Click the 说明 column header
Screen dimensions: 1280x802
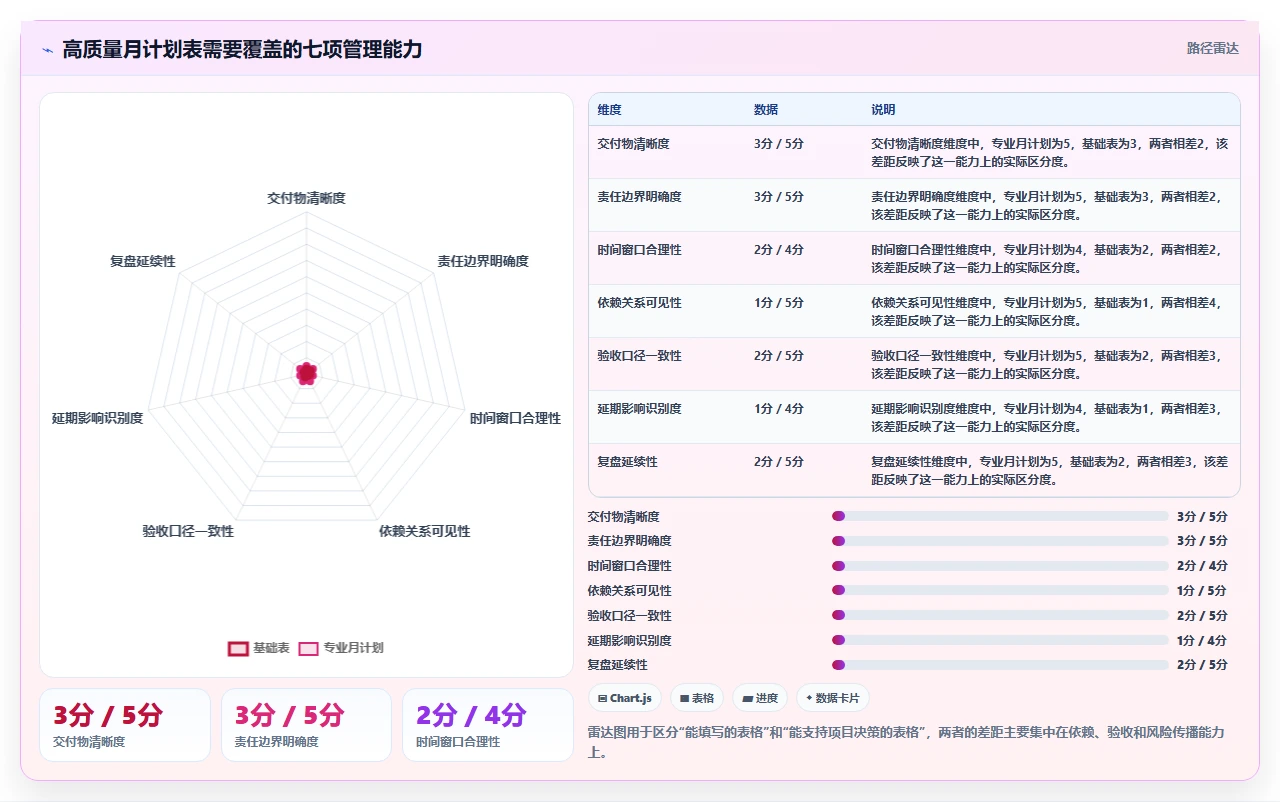tap(883, 110)
